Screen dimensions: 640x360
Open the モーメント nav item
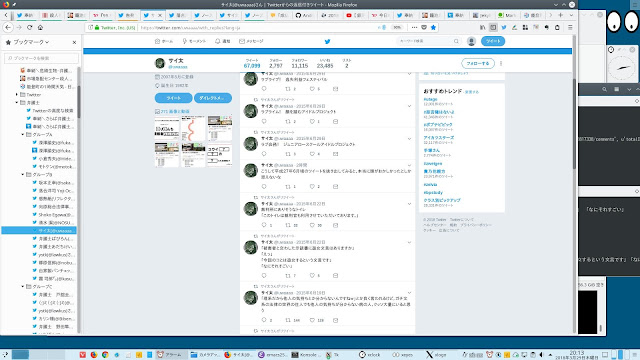[x=194, y=41]
